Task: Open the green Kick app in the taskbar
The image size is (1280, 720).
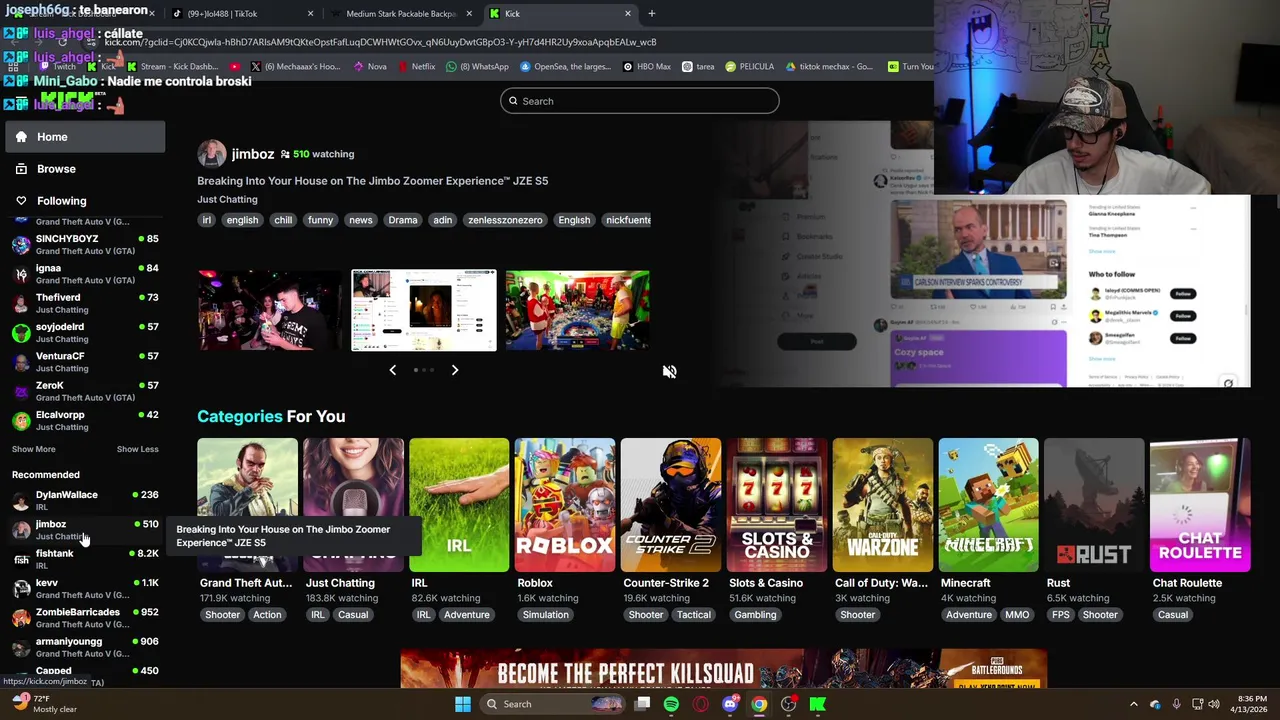Action: [x=817, y=704]
